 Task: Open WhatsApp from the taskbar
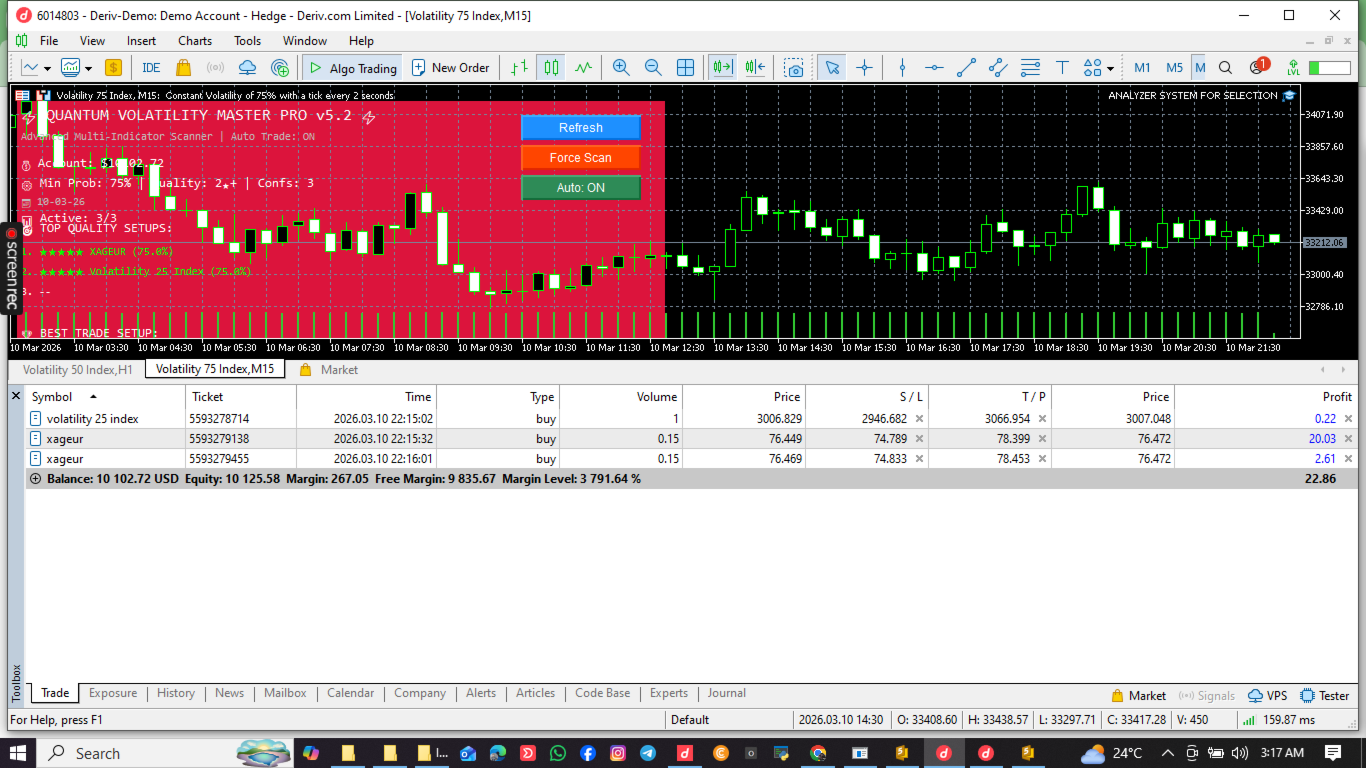coord(557,753)
